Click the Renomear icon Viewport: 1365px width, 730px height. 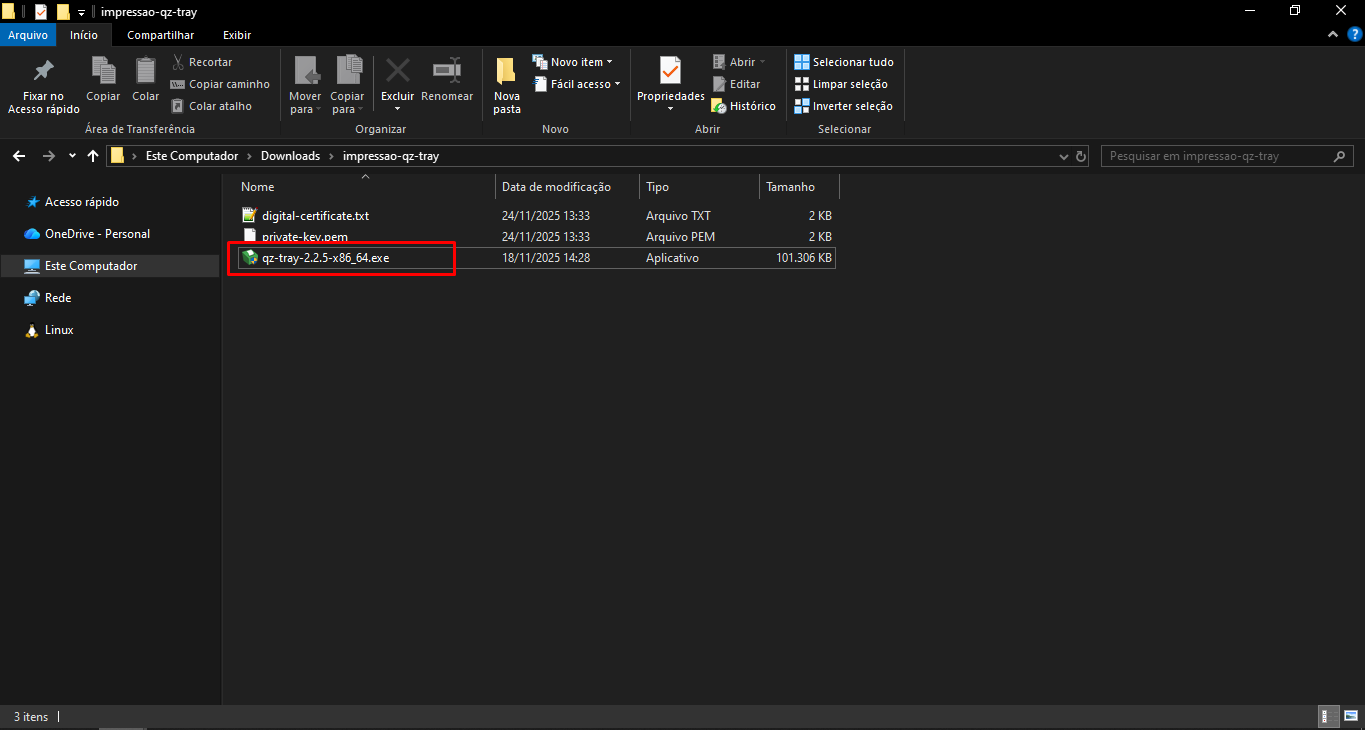click(x=446, y=71)
